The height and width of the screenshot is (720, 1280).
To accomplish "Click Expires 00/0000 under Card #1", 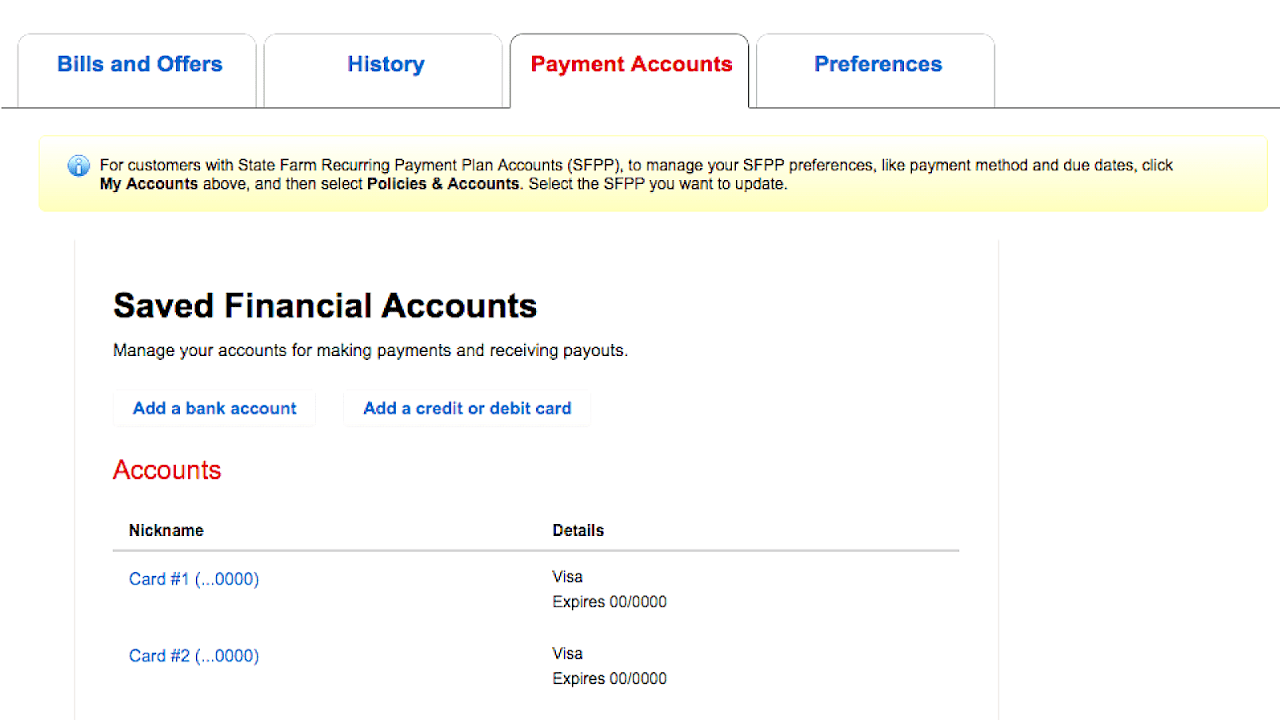I will [x=609, y=602].
